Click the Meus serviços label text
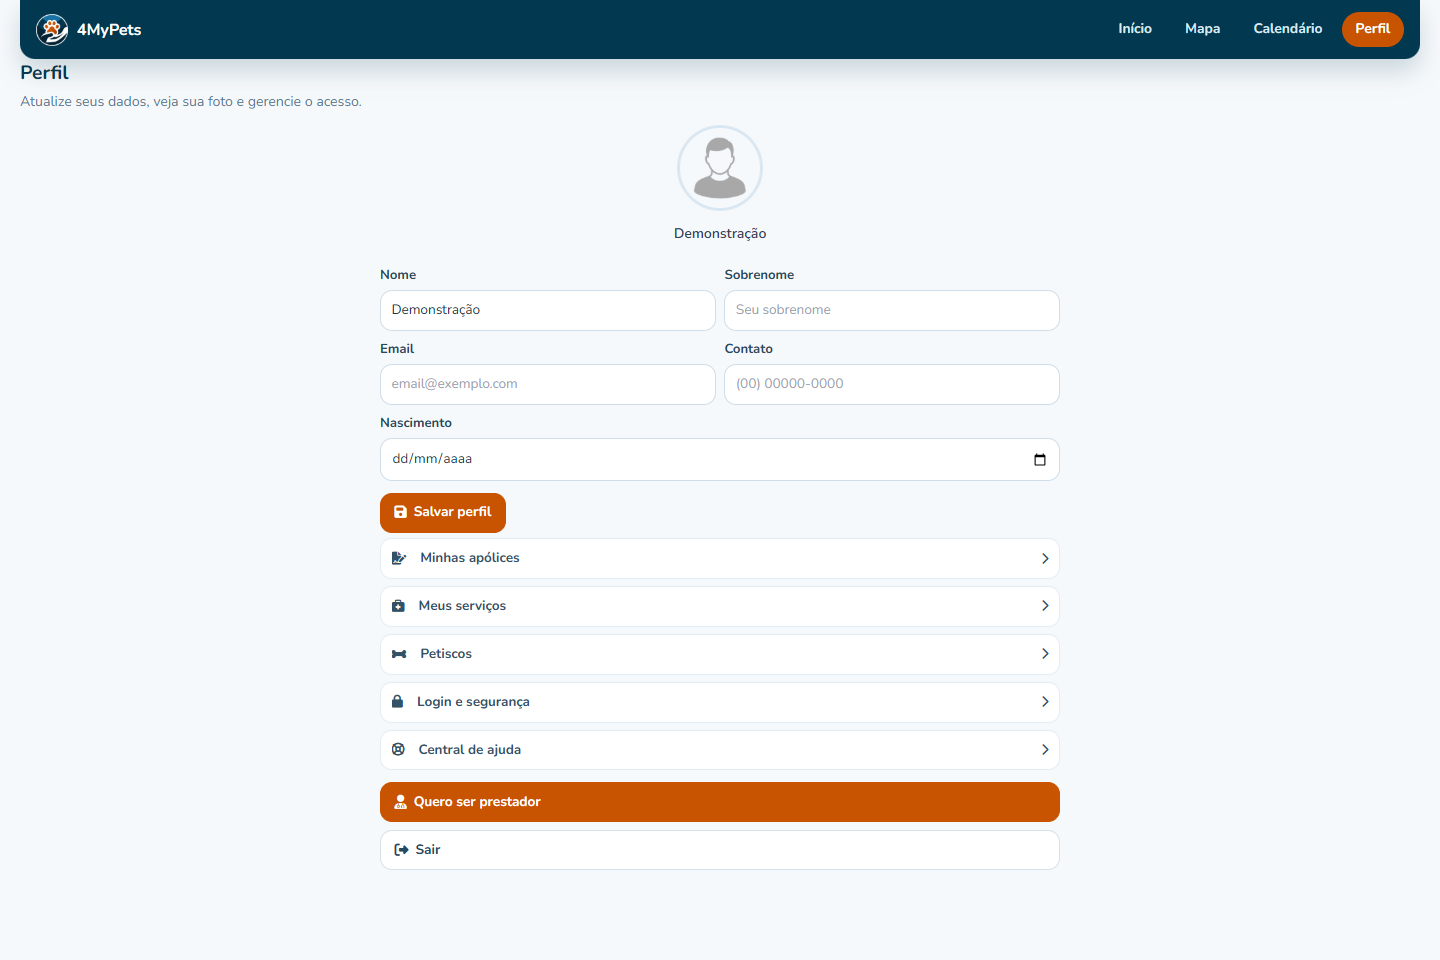This screenshot has width=1440, height=960. coord(462,606)
